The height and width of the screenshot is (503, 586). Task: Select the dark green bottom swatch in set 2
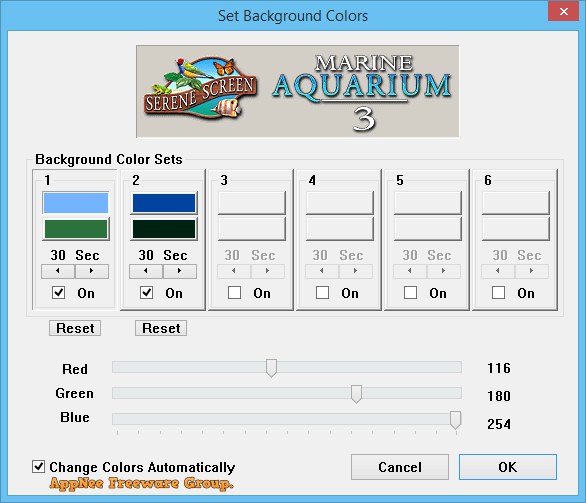point(164,229)
